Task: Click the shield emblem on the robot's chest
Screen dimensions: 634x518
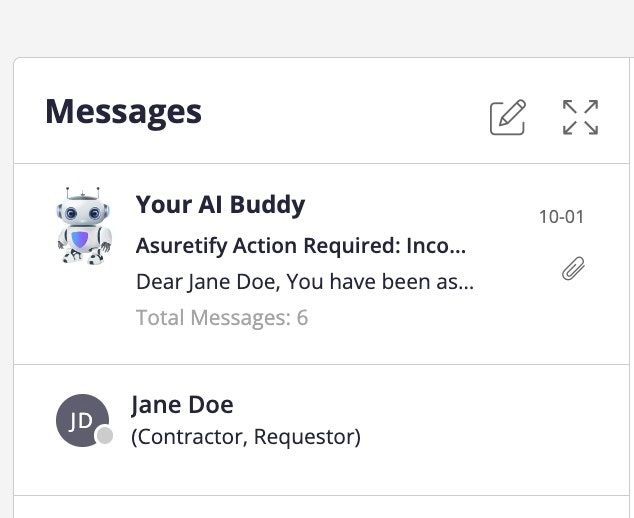Action: point(83,240)
